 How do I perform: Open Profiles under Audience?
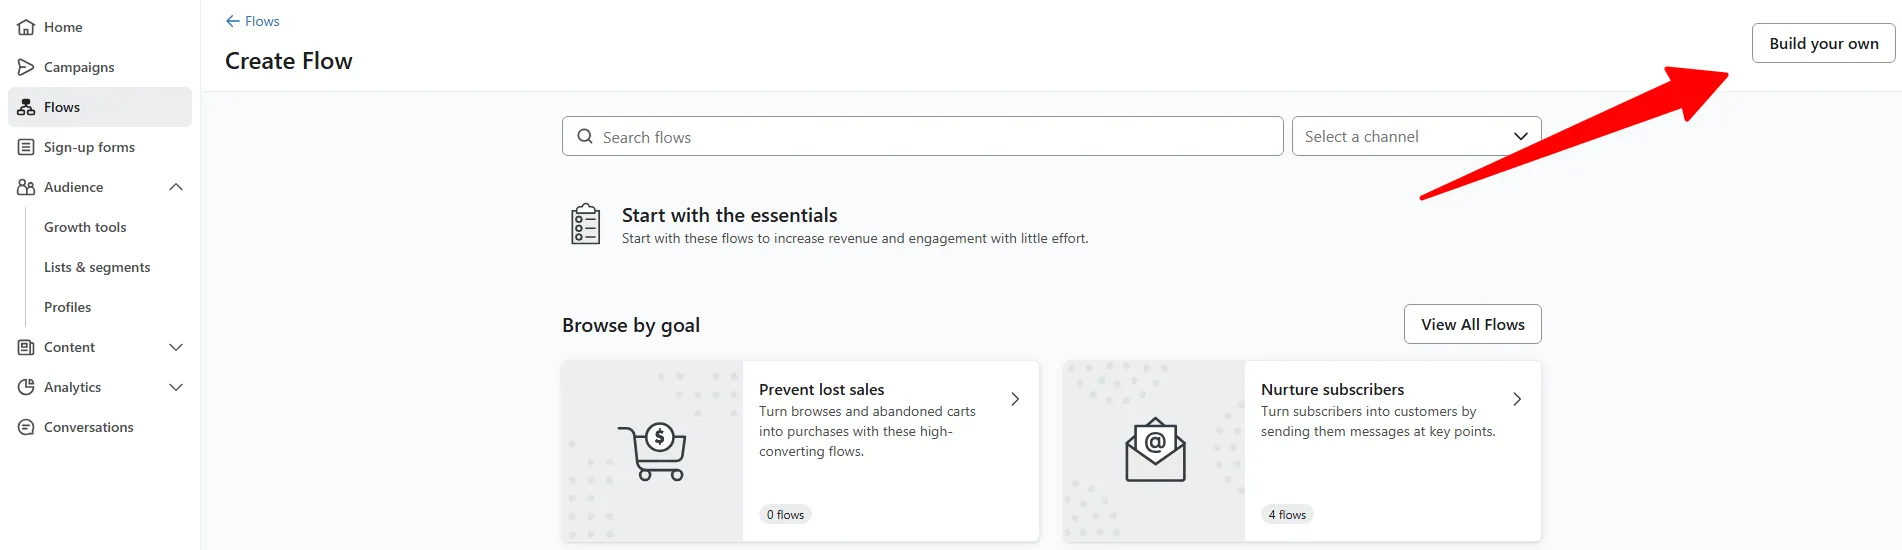[67, 307]
